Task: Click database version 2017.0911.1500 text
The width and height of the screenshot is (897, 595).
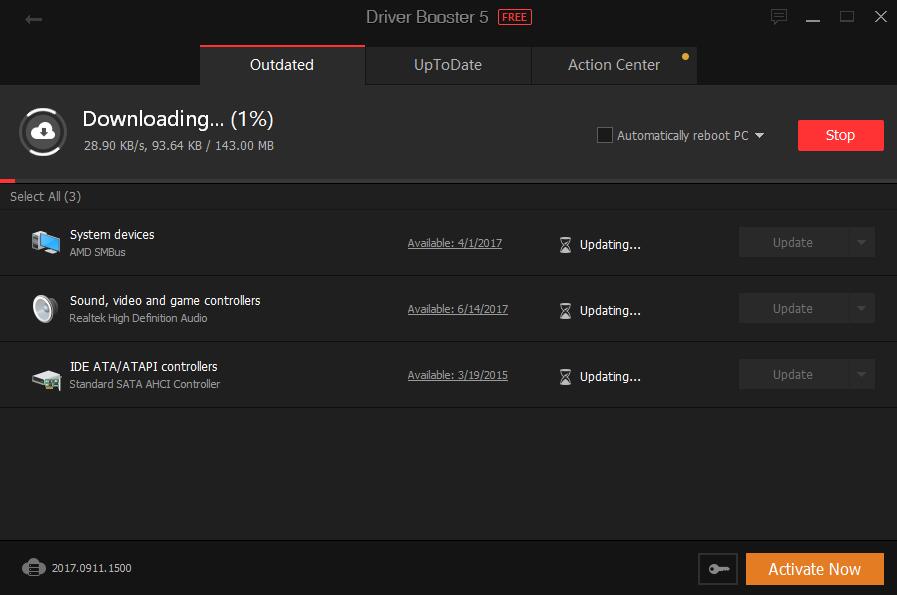Action: [92, 568]
